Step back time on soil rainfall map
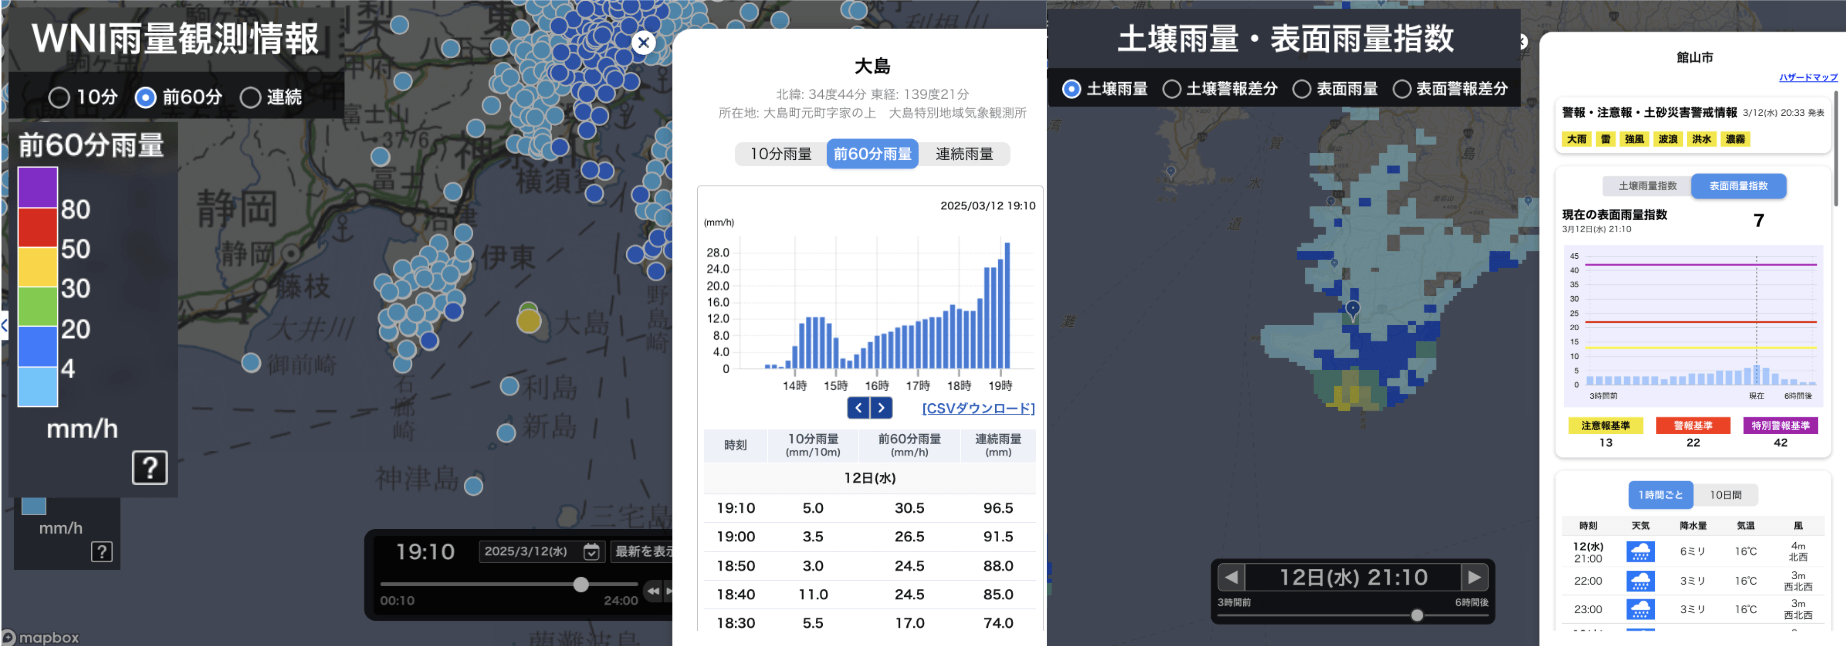The height and width of the screenshot is (646, 1846). (x=1232, y=577)
